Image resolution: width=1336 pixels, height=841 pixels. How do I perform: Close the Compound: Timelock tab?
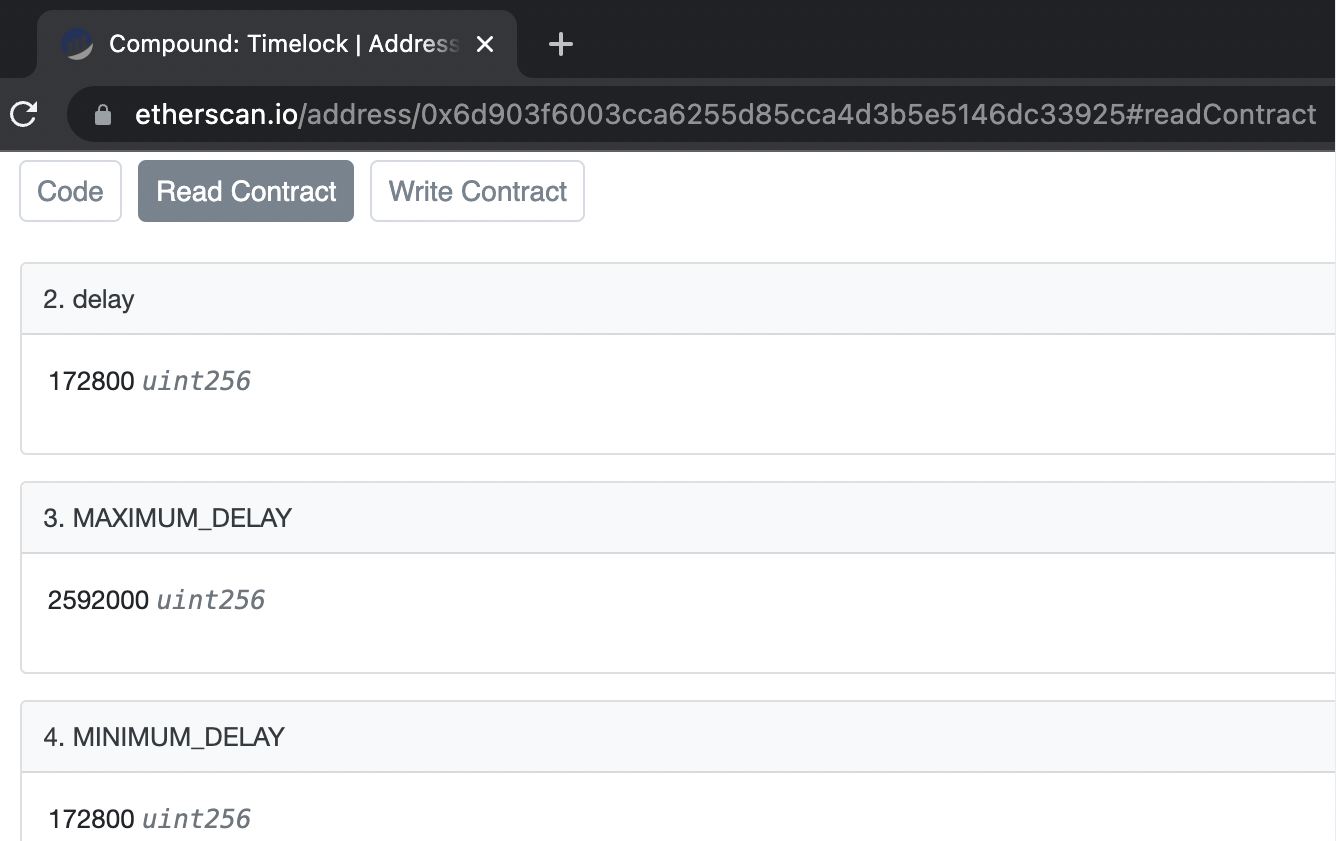click(485, 44)
